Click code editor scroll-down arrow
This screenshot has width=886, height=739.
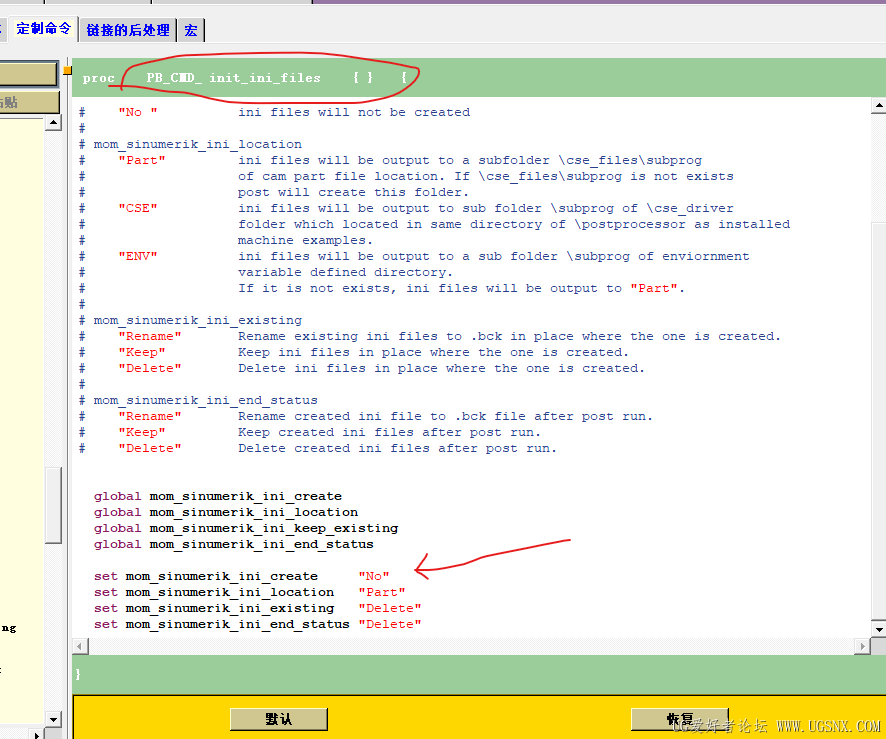click(x=879, y=629)
